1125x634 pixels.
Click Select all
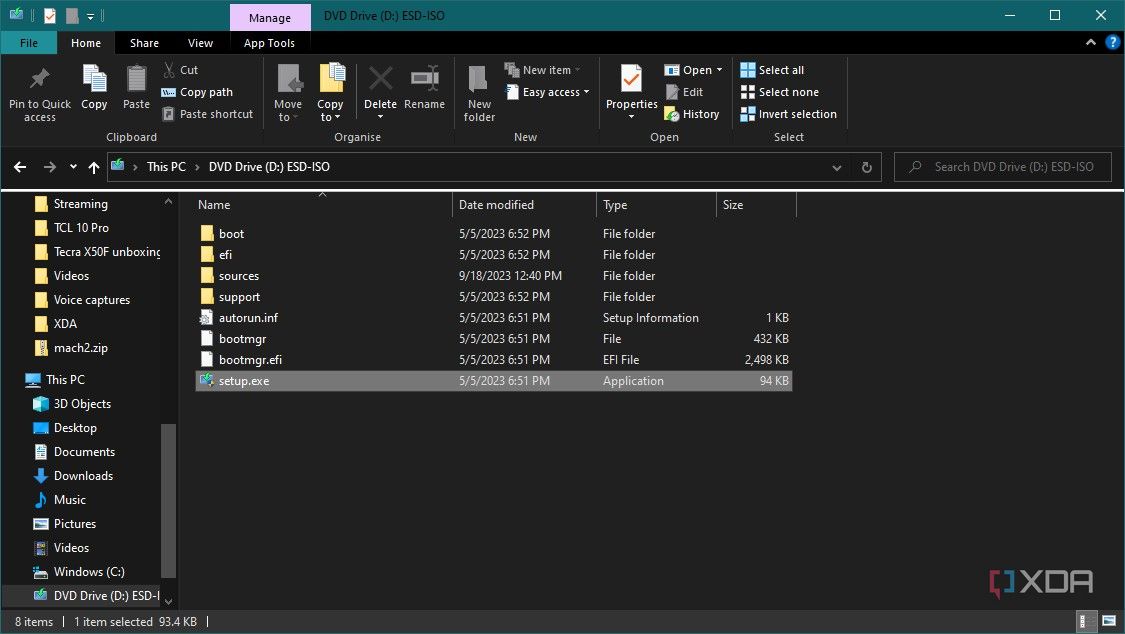point(772,70)
